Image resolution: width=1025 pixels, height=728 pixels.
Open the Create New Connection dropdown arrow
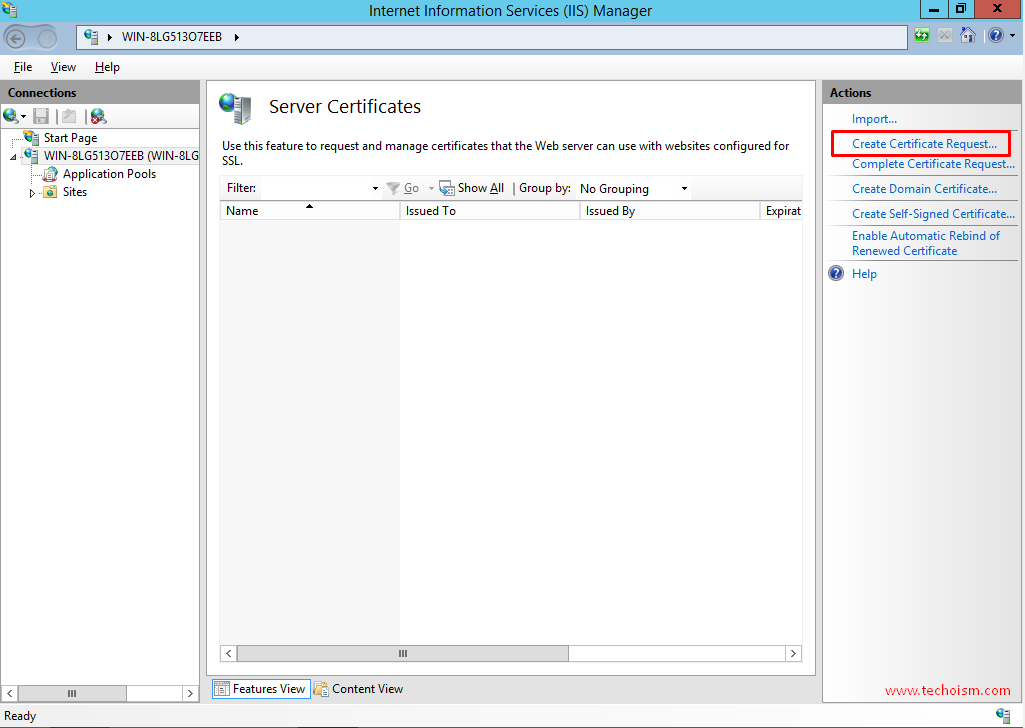(x=24, y=117)
